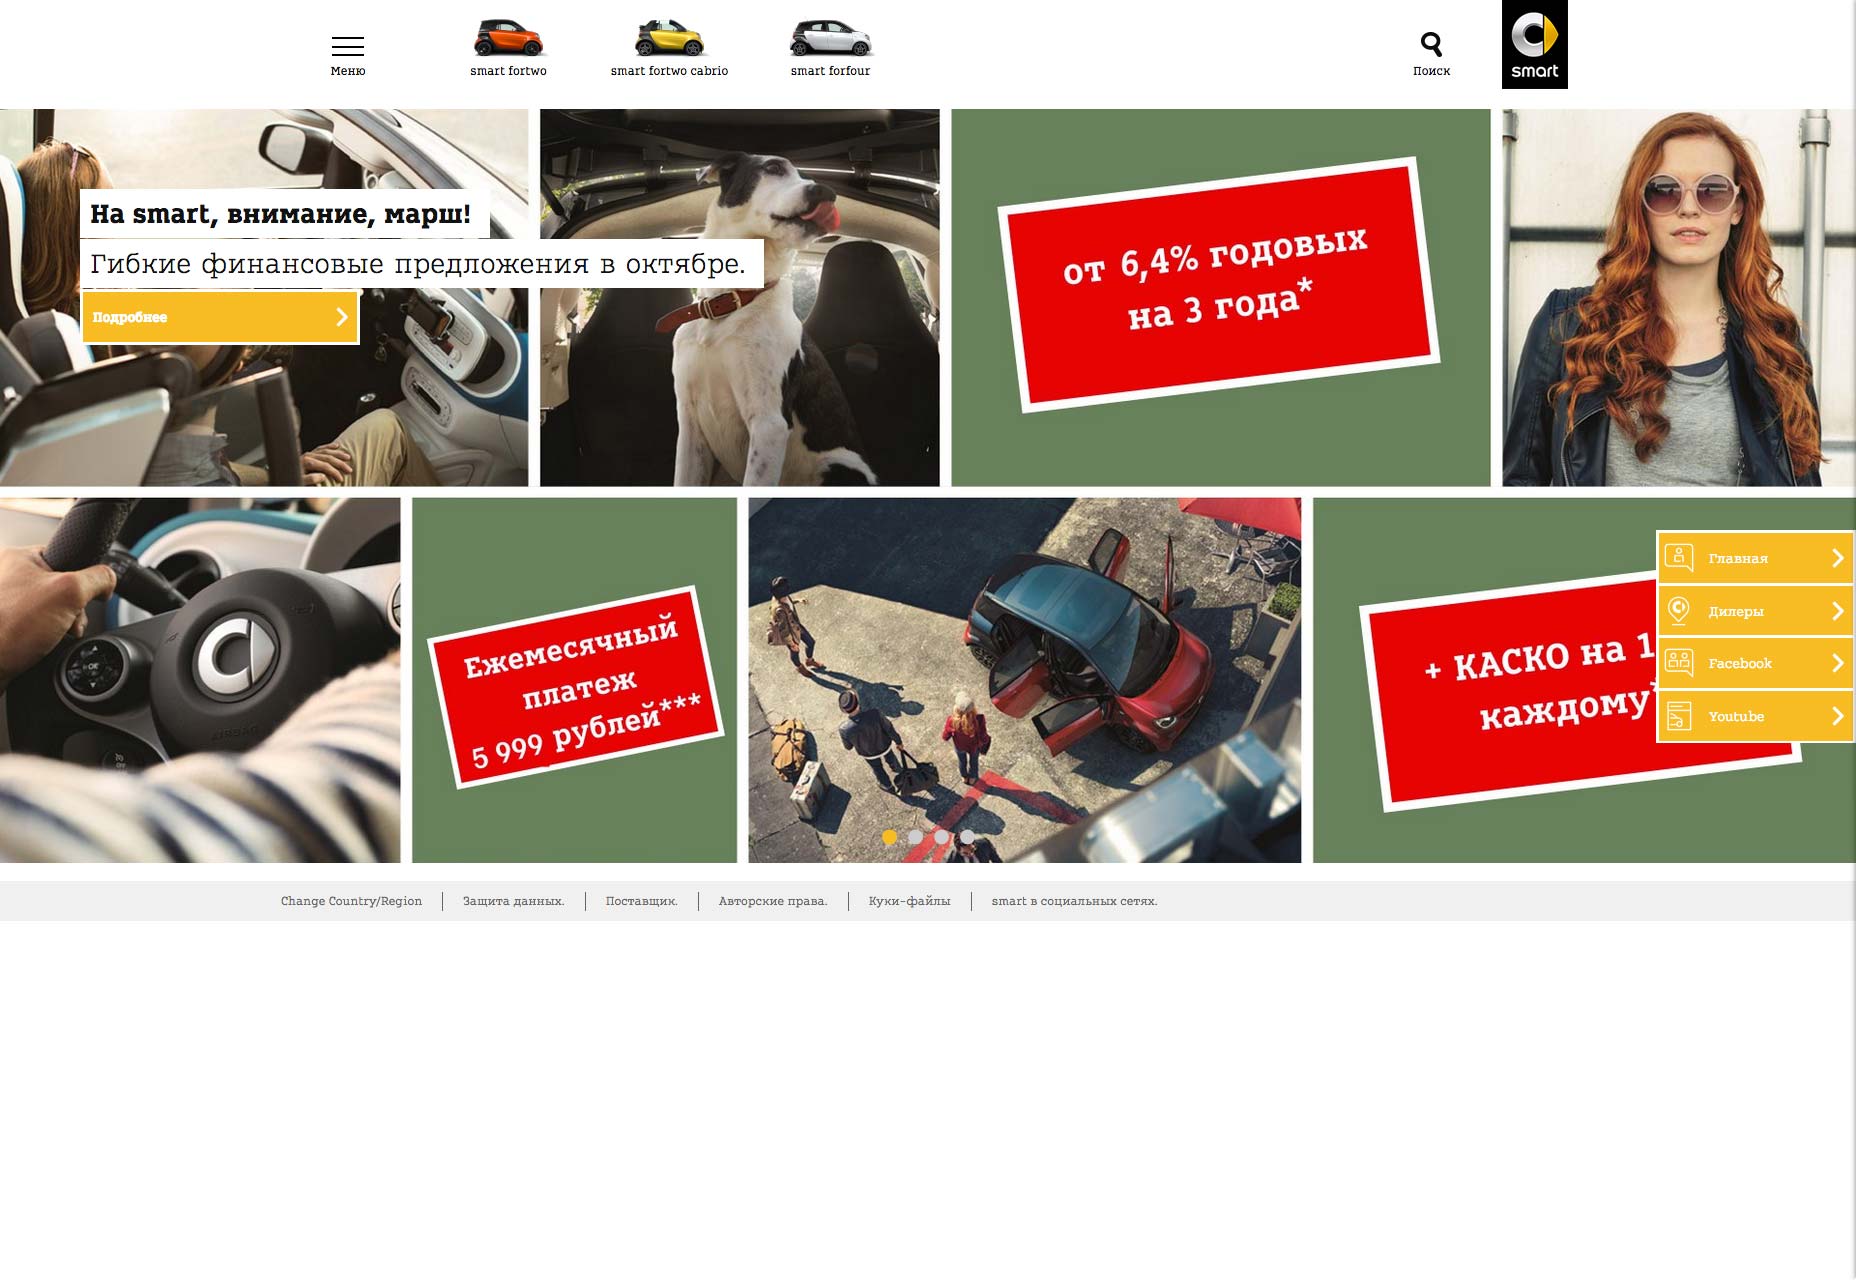Click the arrow on Подробнее button
1856x1280 pixels.
tap(341, 317)
